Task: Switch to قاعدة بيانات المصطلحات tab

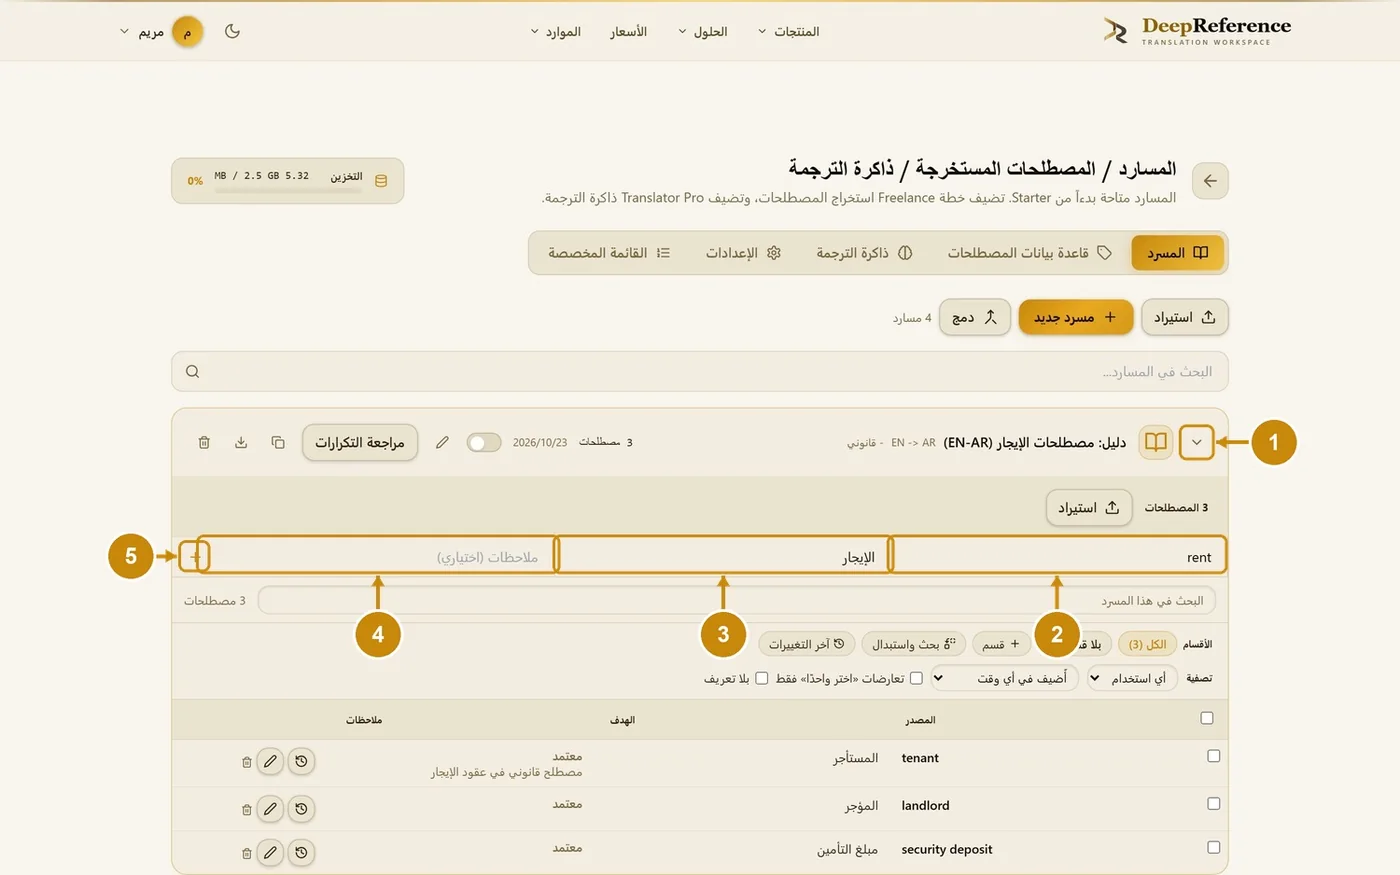Action: tap(1030, 253)
